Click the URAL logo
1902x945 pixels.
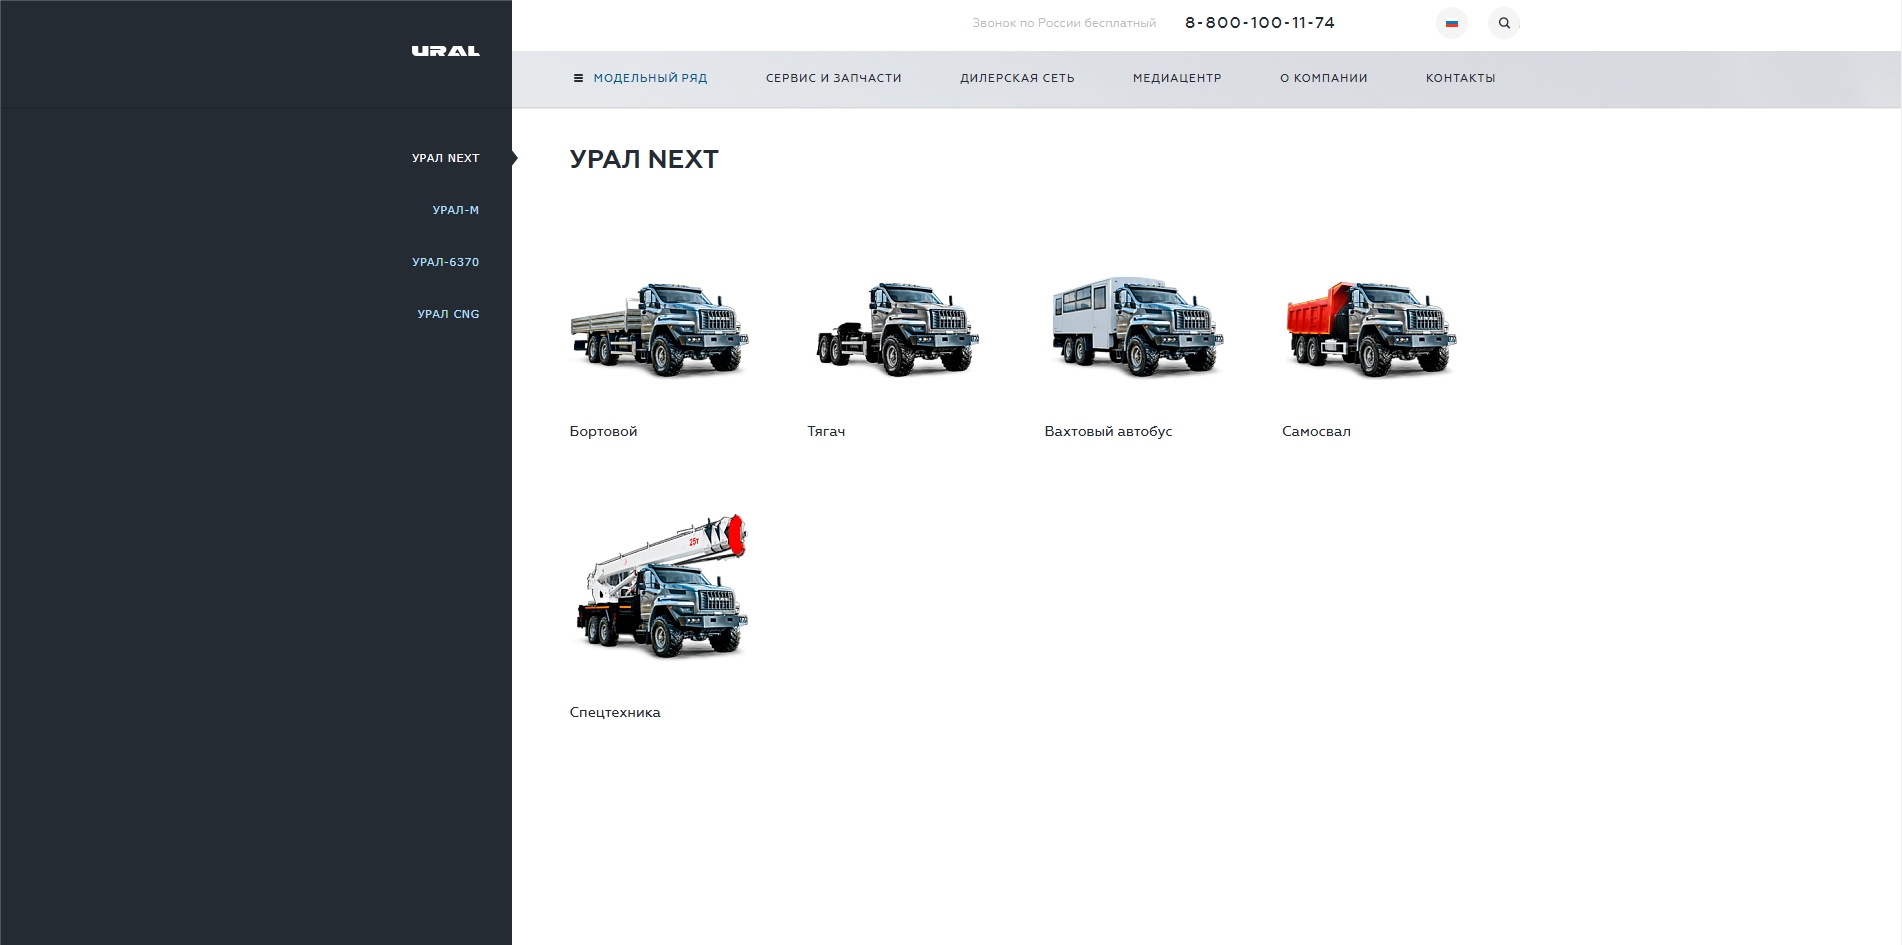coord(445,51)
